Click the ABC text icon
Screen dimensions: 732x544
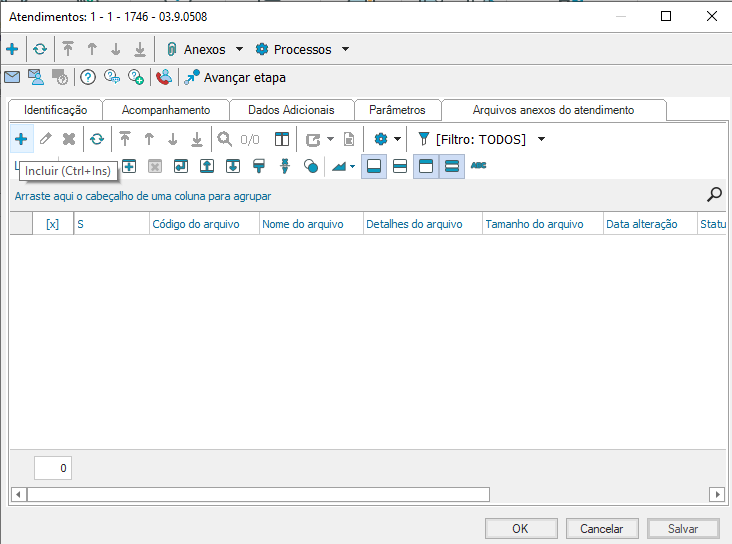coord(479,166)
